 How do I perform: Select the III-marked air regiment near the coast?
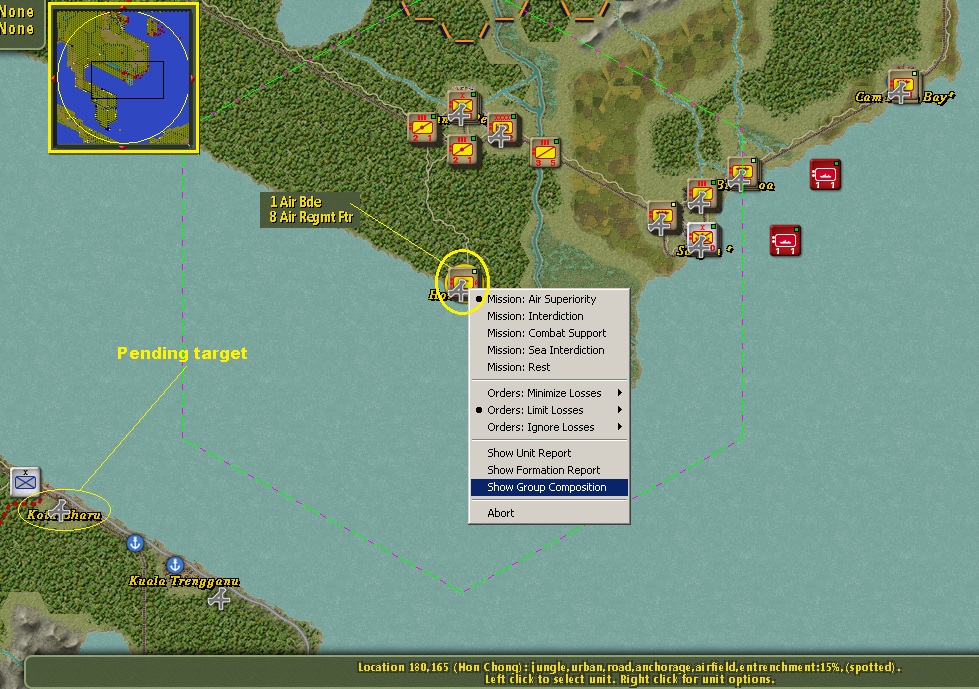(x=702, y=195)
